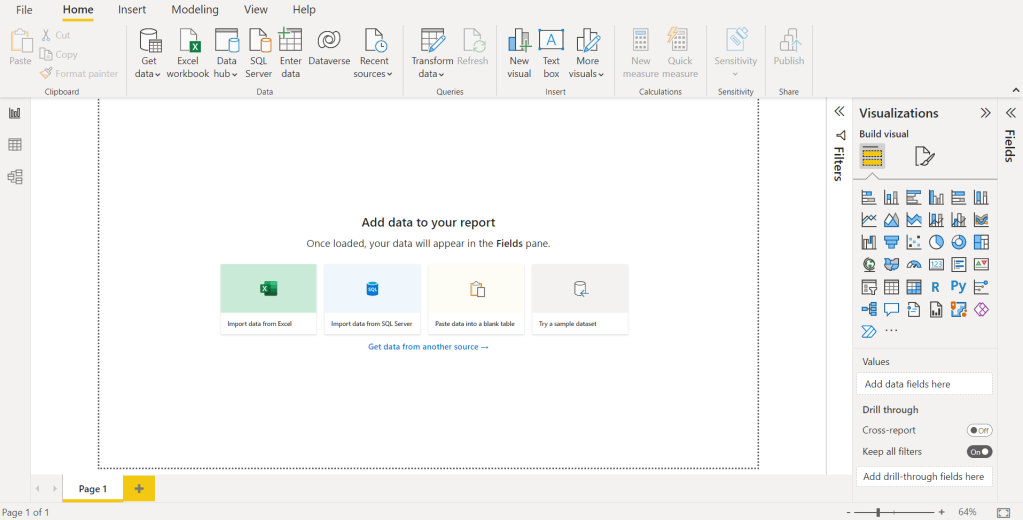Collapse the ribbon with the chevron
The width and height of the screenshot is (1023, 520).
[1015, 90]
